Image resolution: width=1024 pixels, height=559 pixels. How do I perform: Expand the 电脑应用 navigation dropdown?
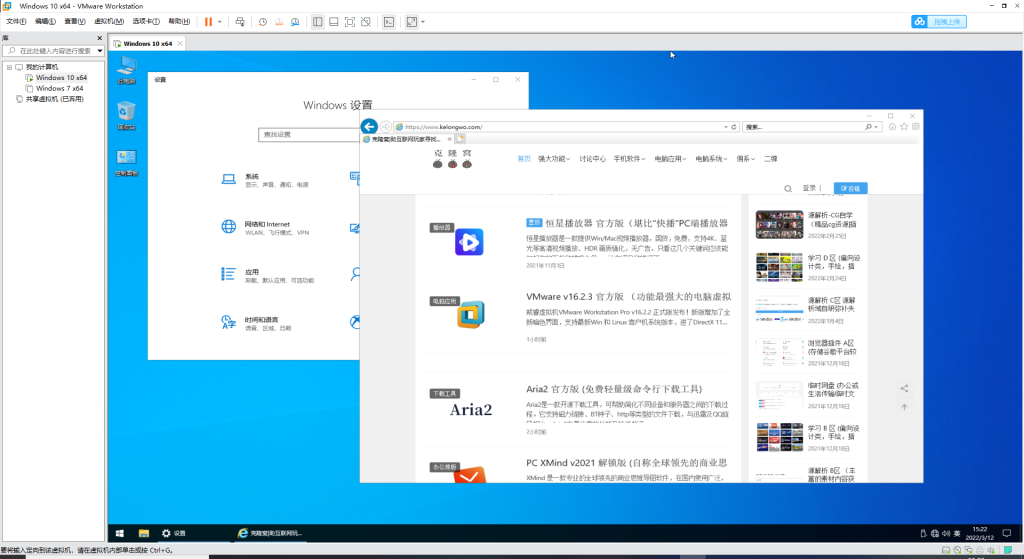pyautogui.click(x=670, y=159)
